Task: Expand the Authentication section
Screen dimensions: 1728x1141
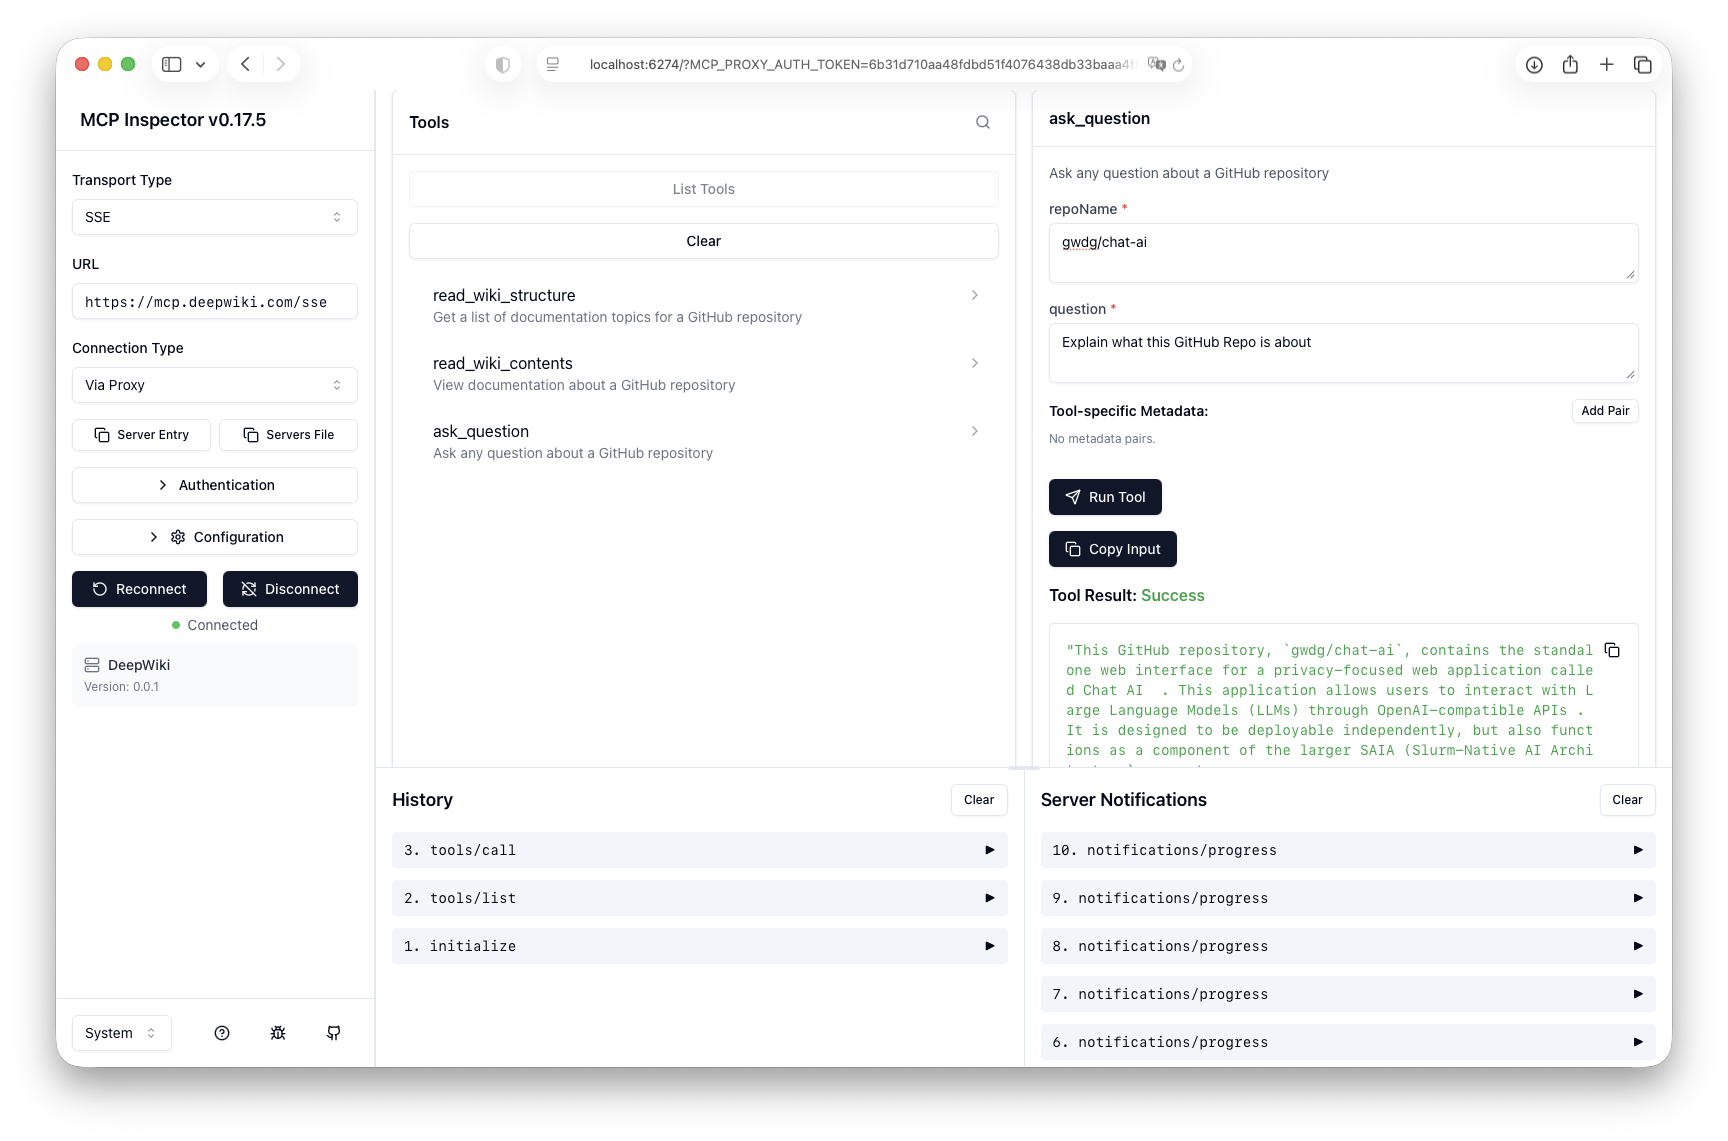Action: click(x=214, y=485)
